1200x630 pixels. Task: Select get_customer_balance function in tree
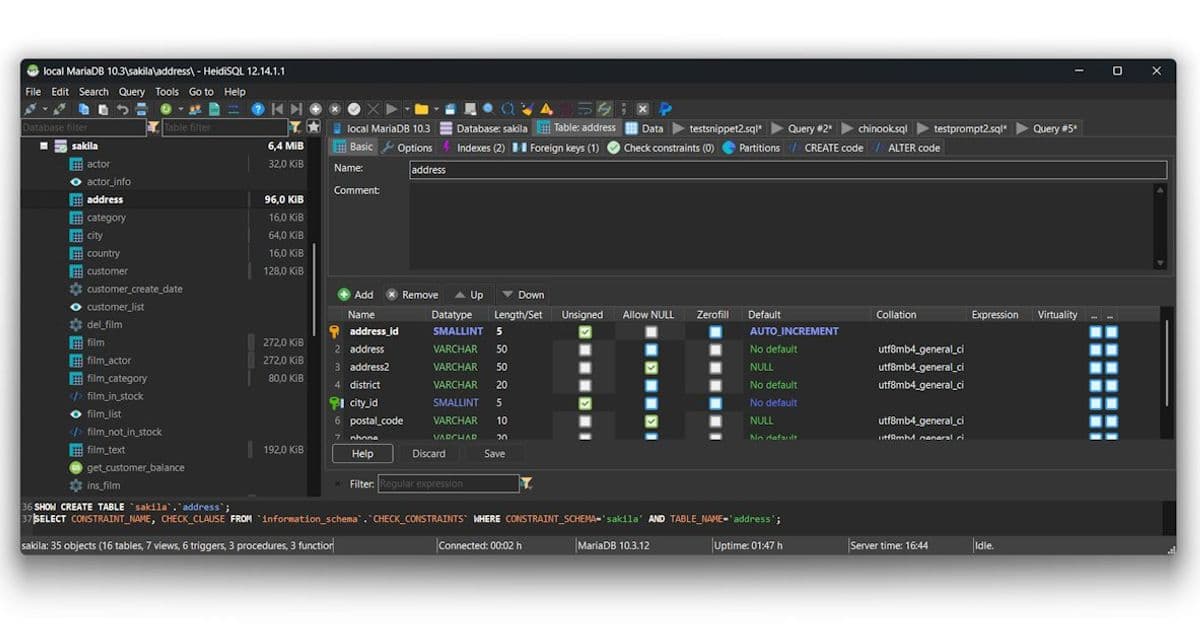pos(135,468)
